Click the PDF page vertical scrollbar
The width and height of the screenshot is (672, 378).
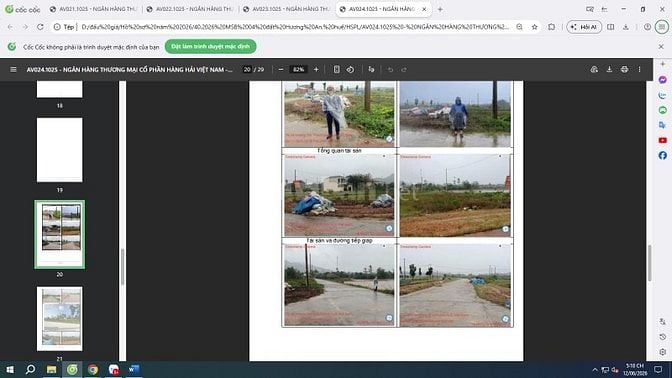click(649, 263)
